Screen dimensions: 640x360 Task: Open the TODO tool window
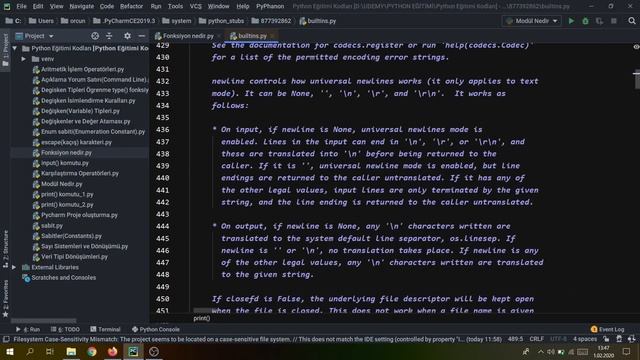pos(65,329)
